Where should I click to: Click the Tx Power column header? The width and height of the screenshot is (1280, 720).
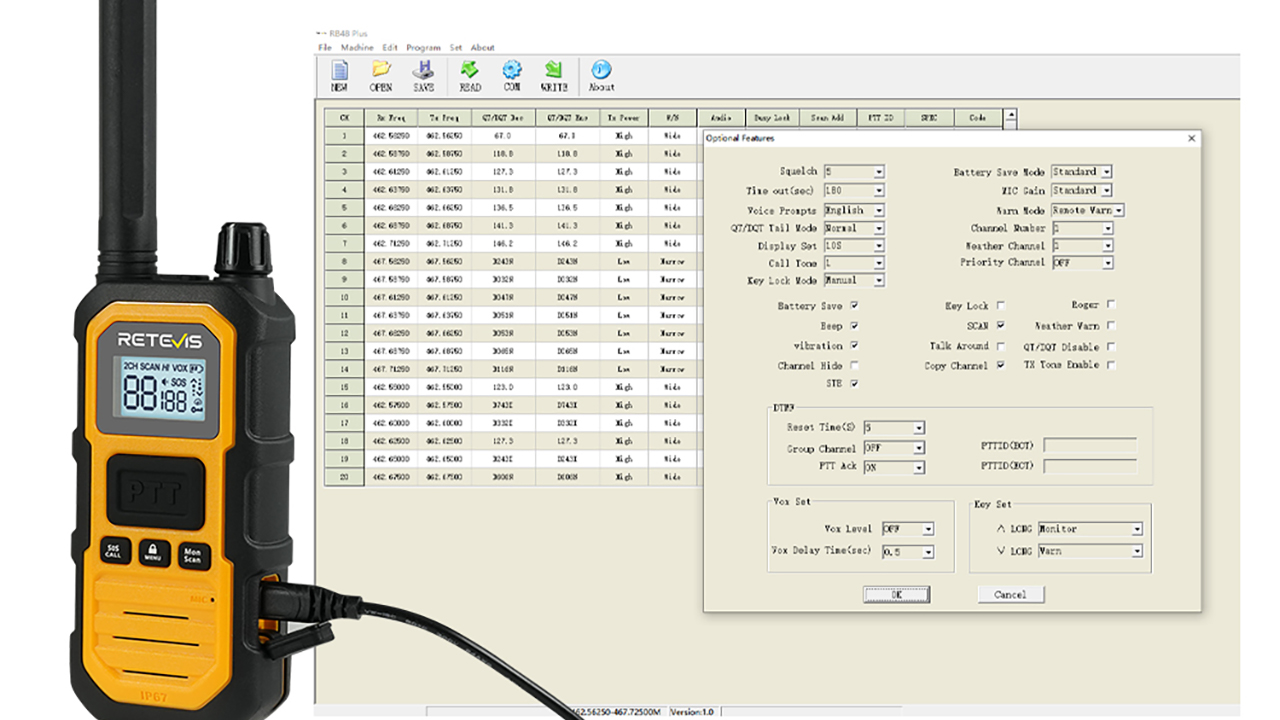click(623, 118)
